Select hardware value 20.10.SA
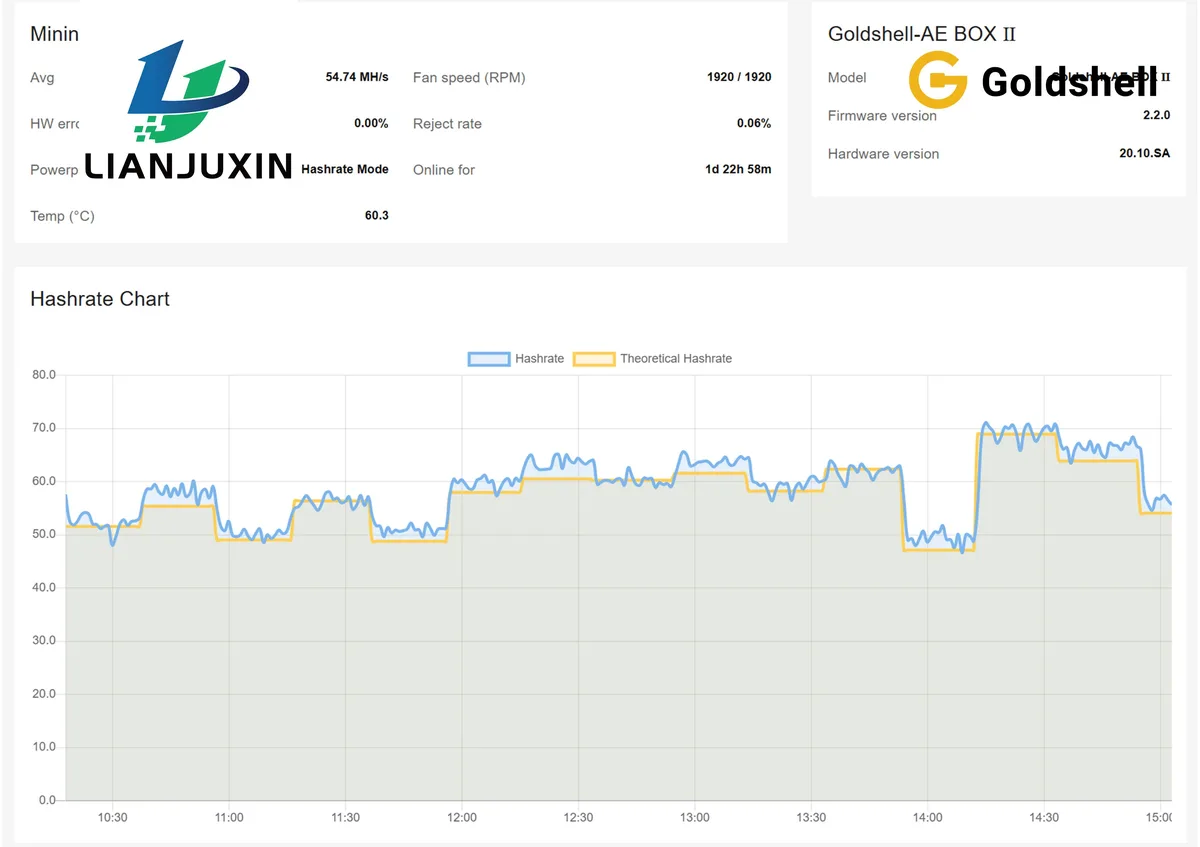The height and width of the screenshot is (847, 1200). click(x=1144, y=153)
